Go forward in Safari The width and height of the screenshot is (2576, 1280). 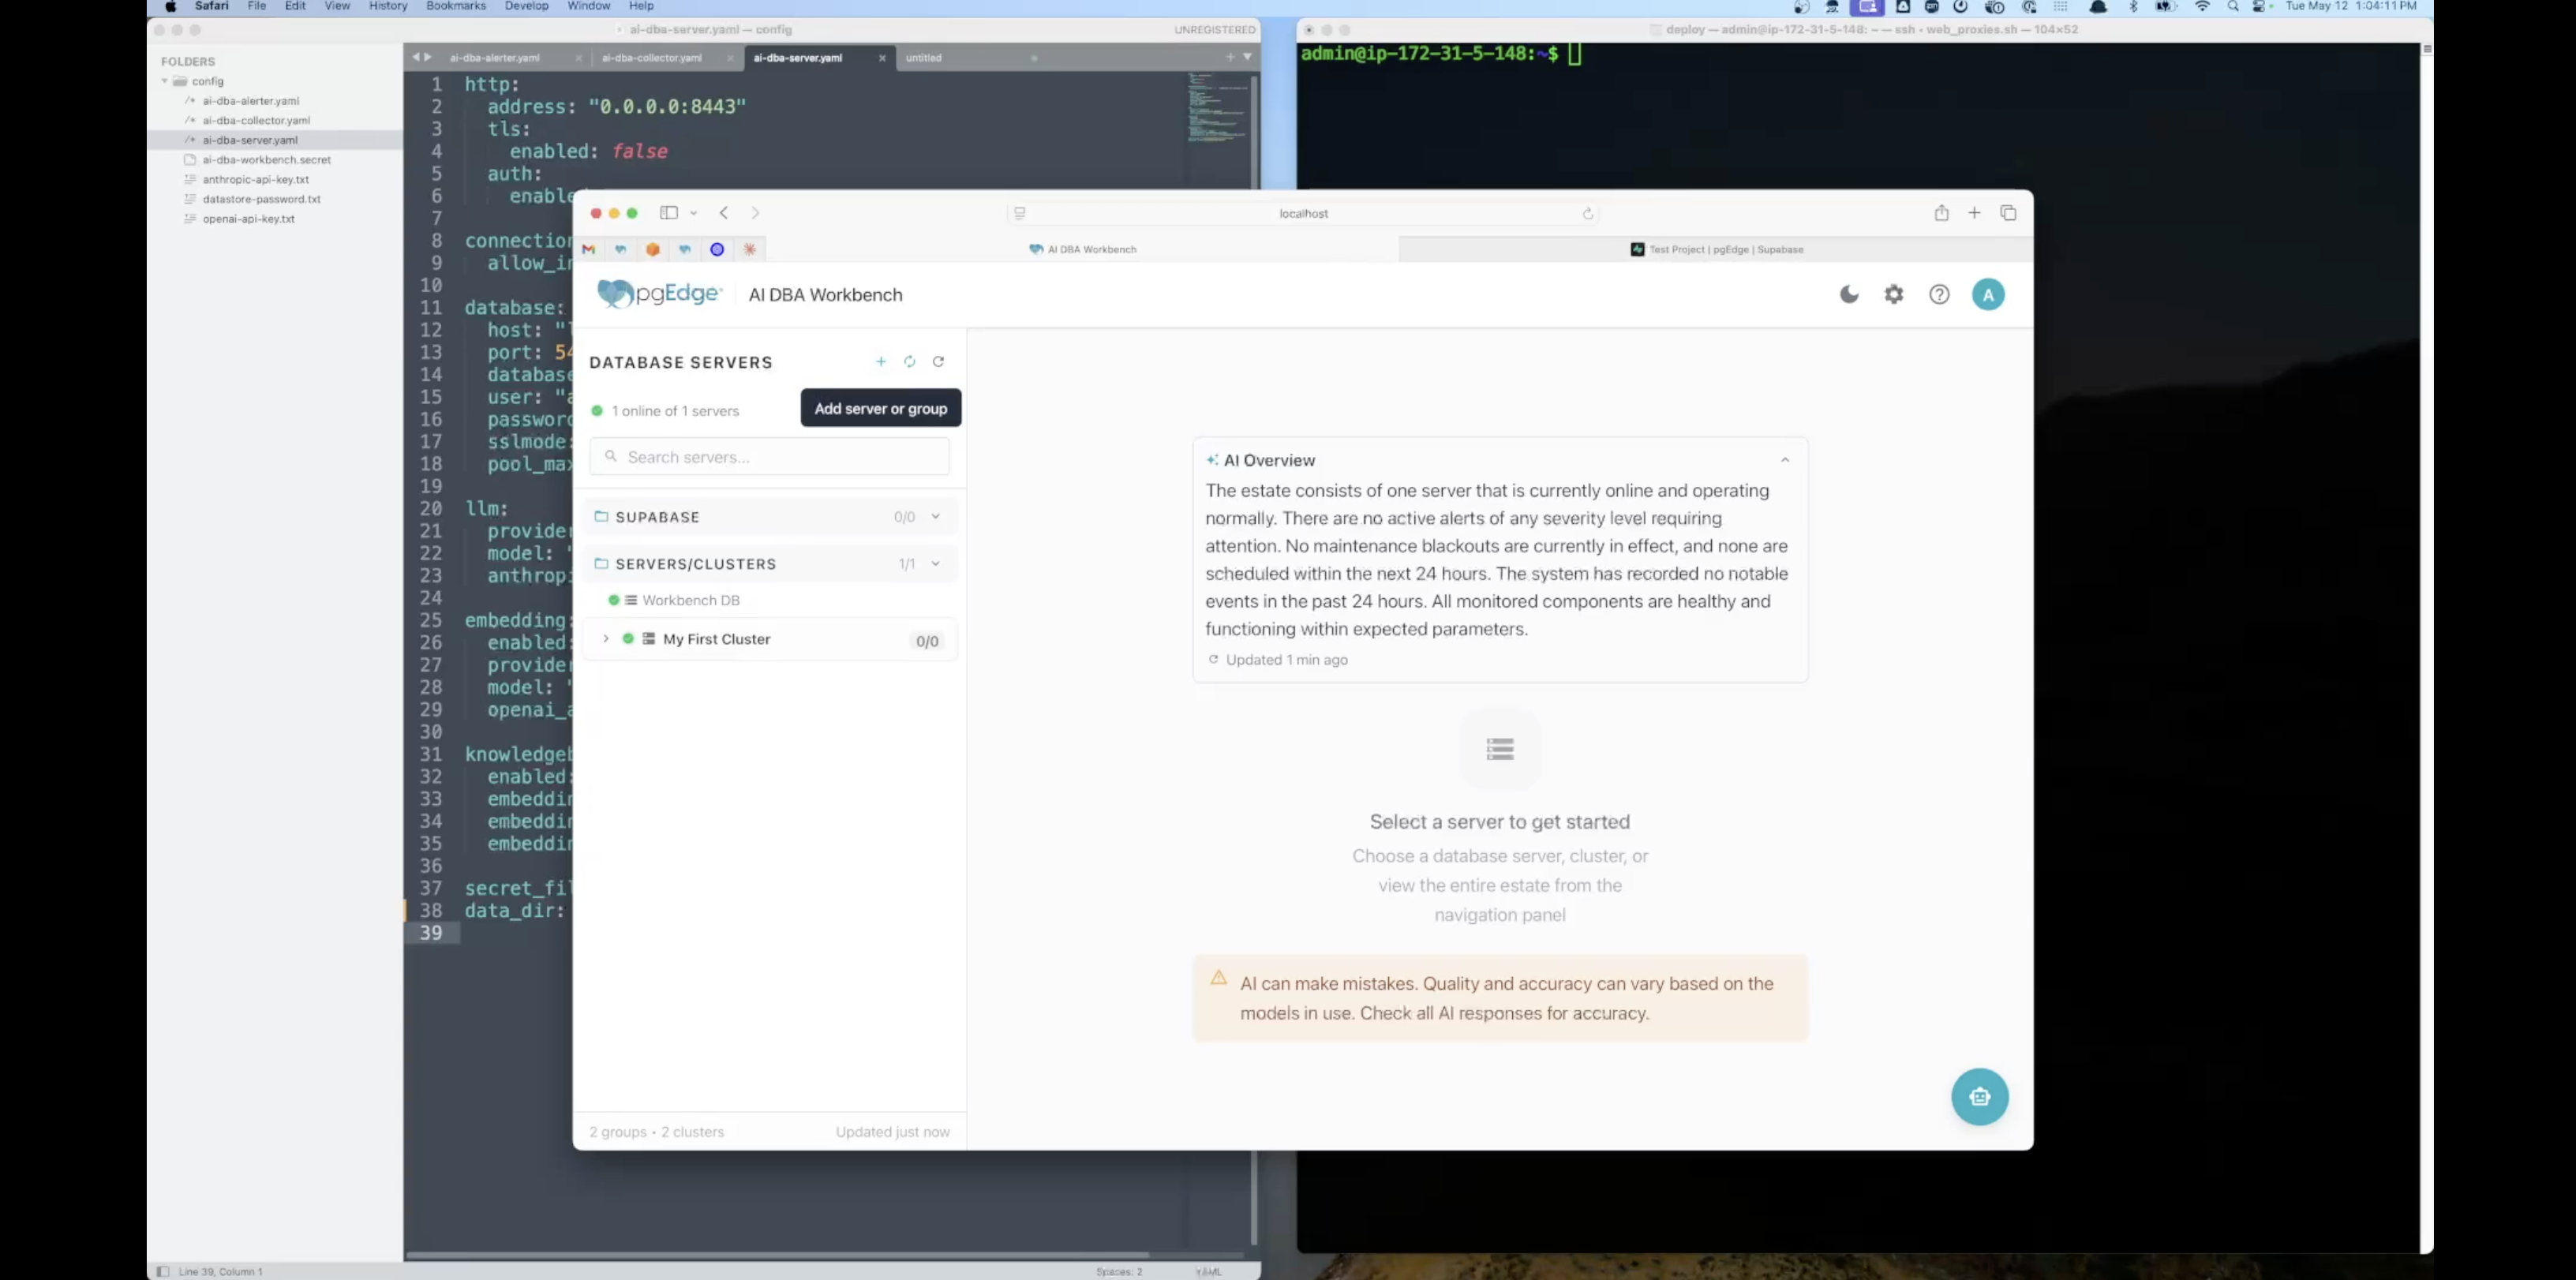[755, 213]
